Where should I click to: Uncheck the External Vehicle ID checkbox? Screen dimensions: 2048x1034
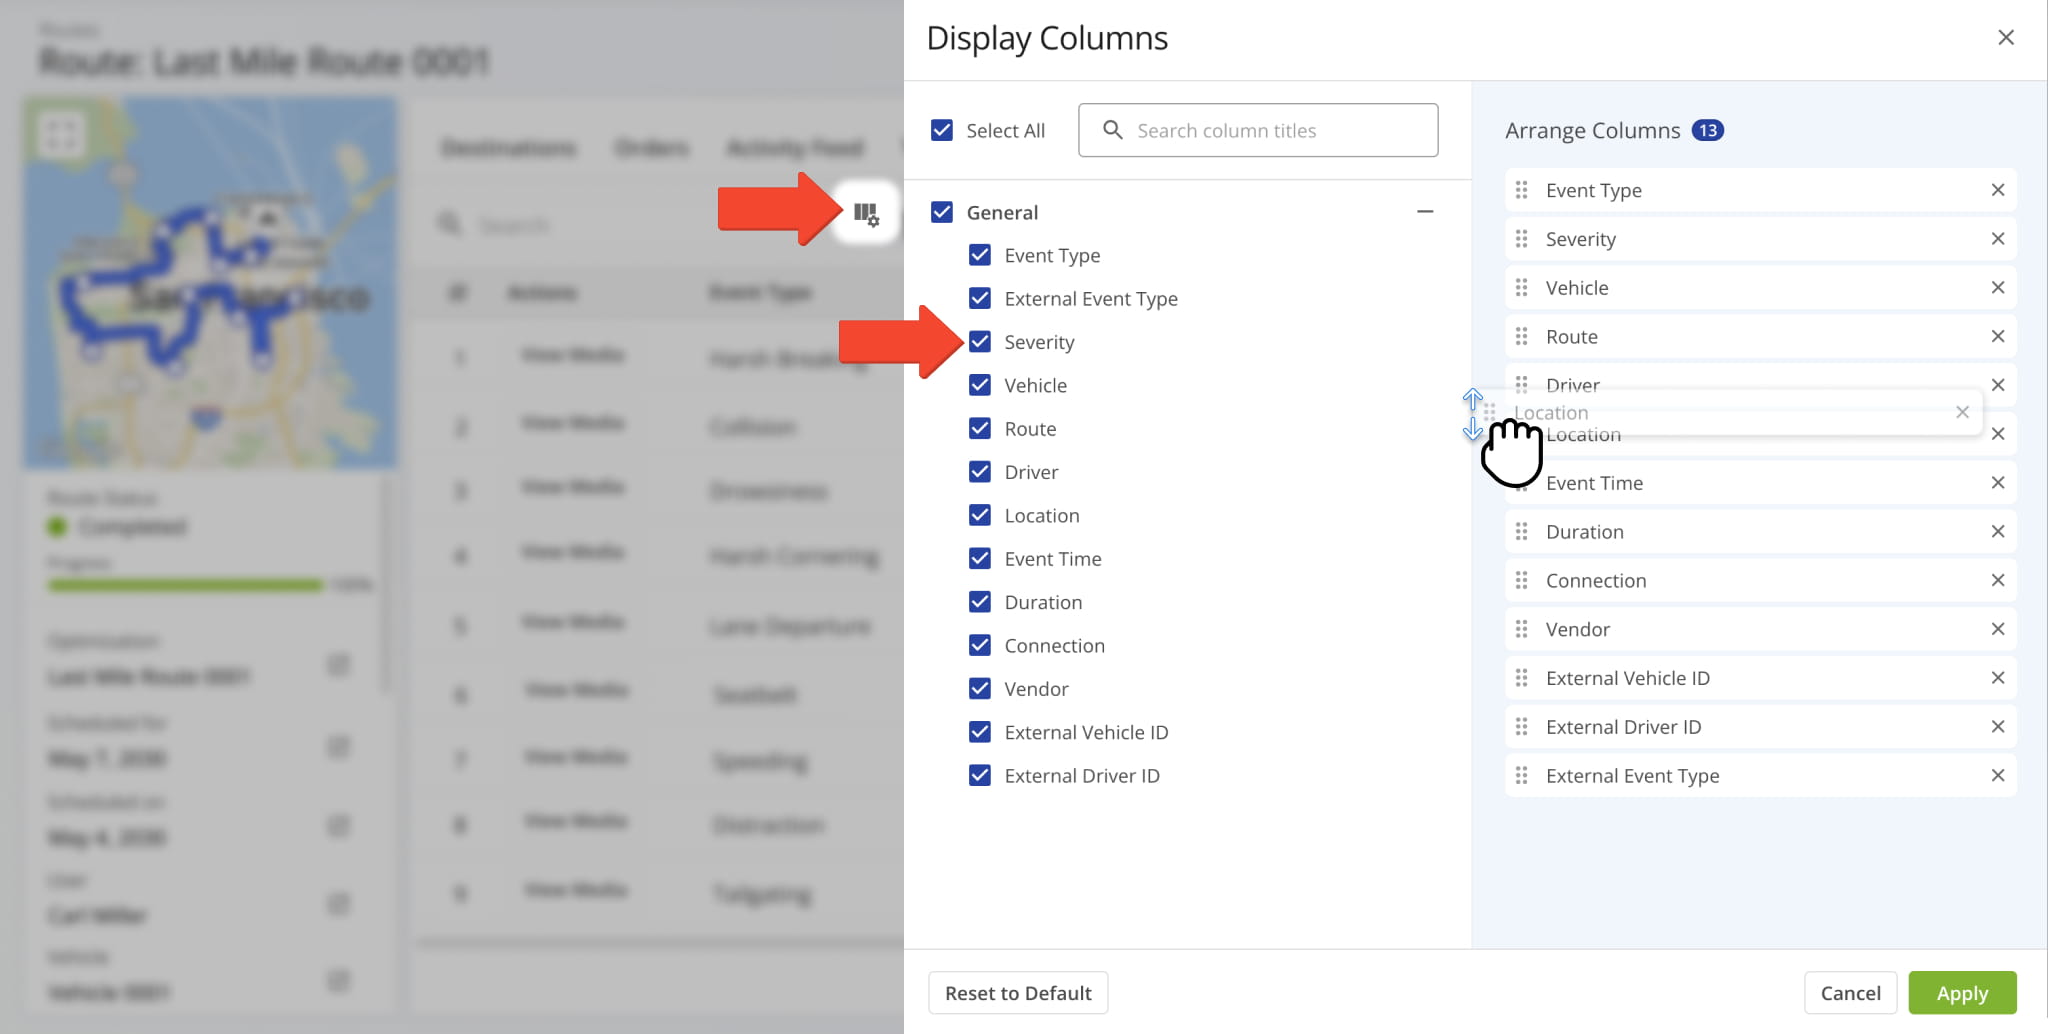click(980, 732)
